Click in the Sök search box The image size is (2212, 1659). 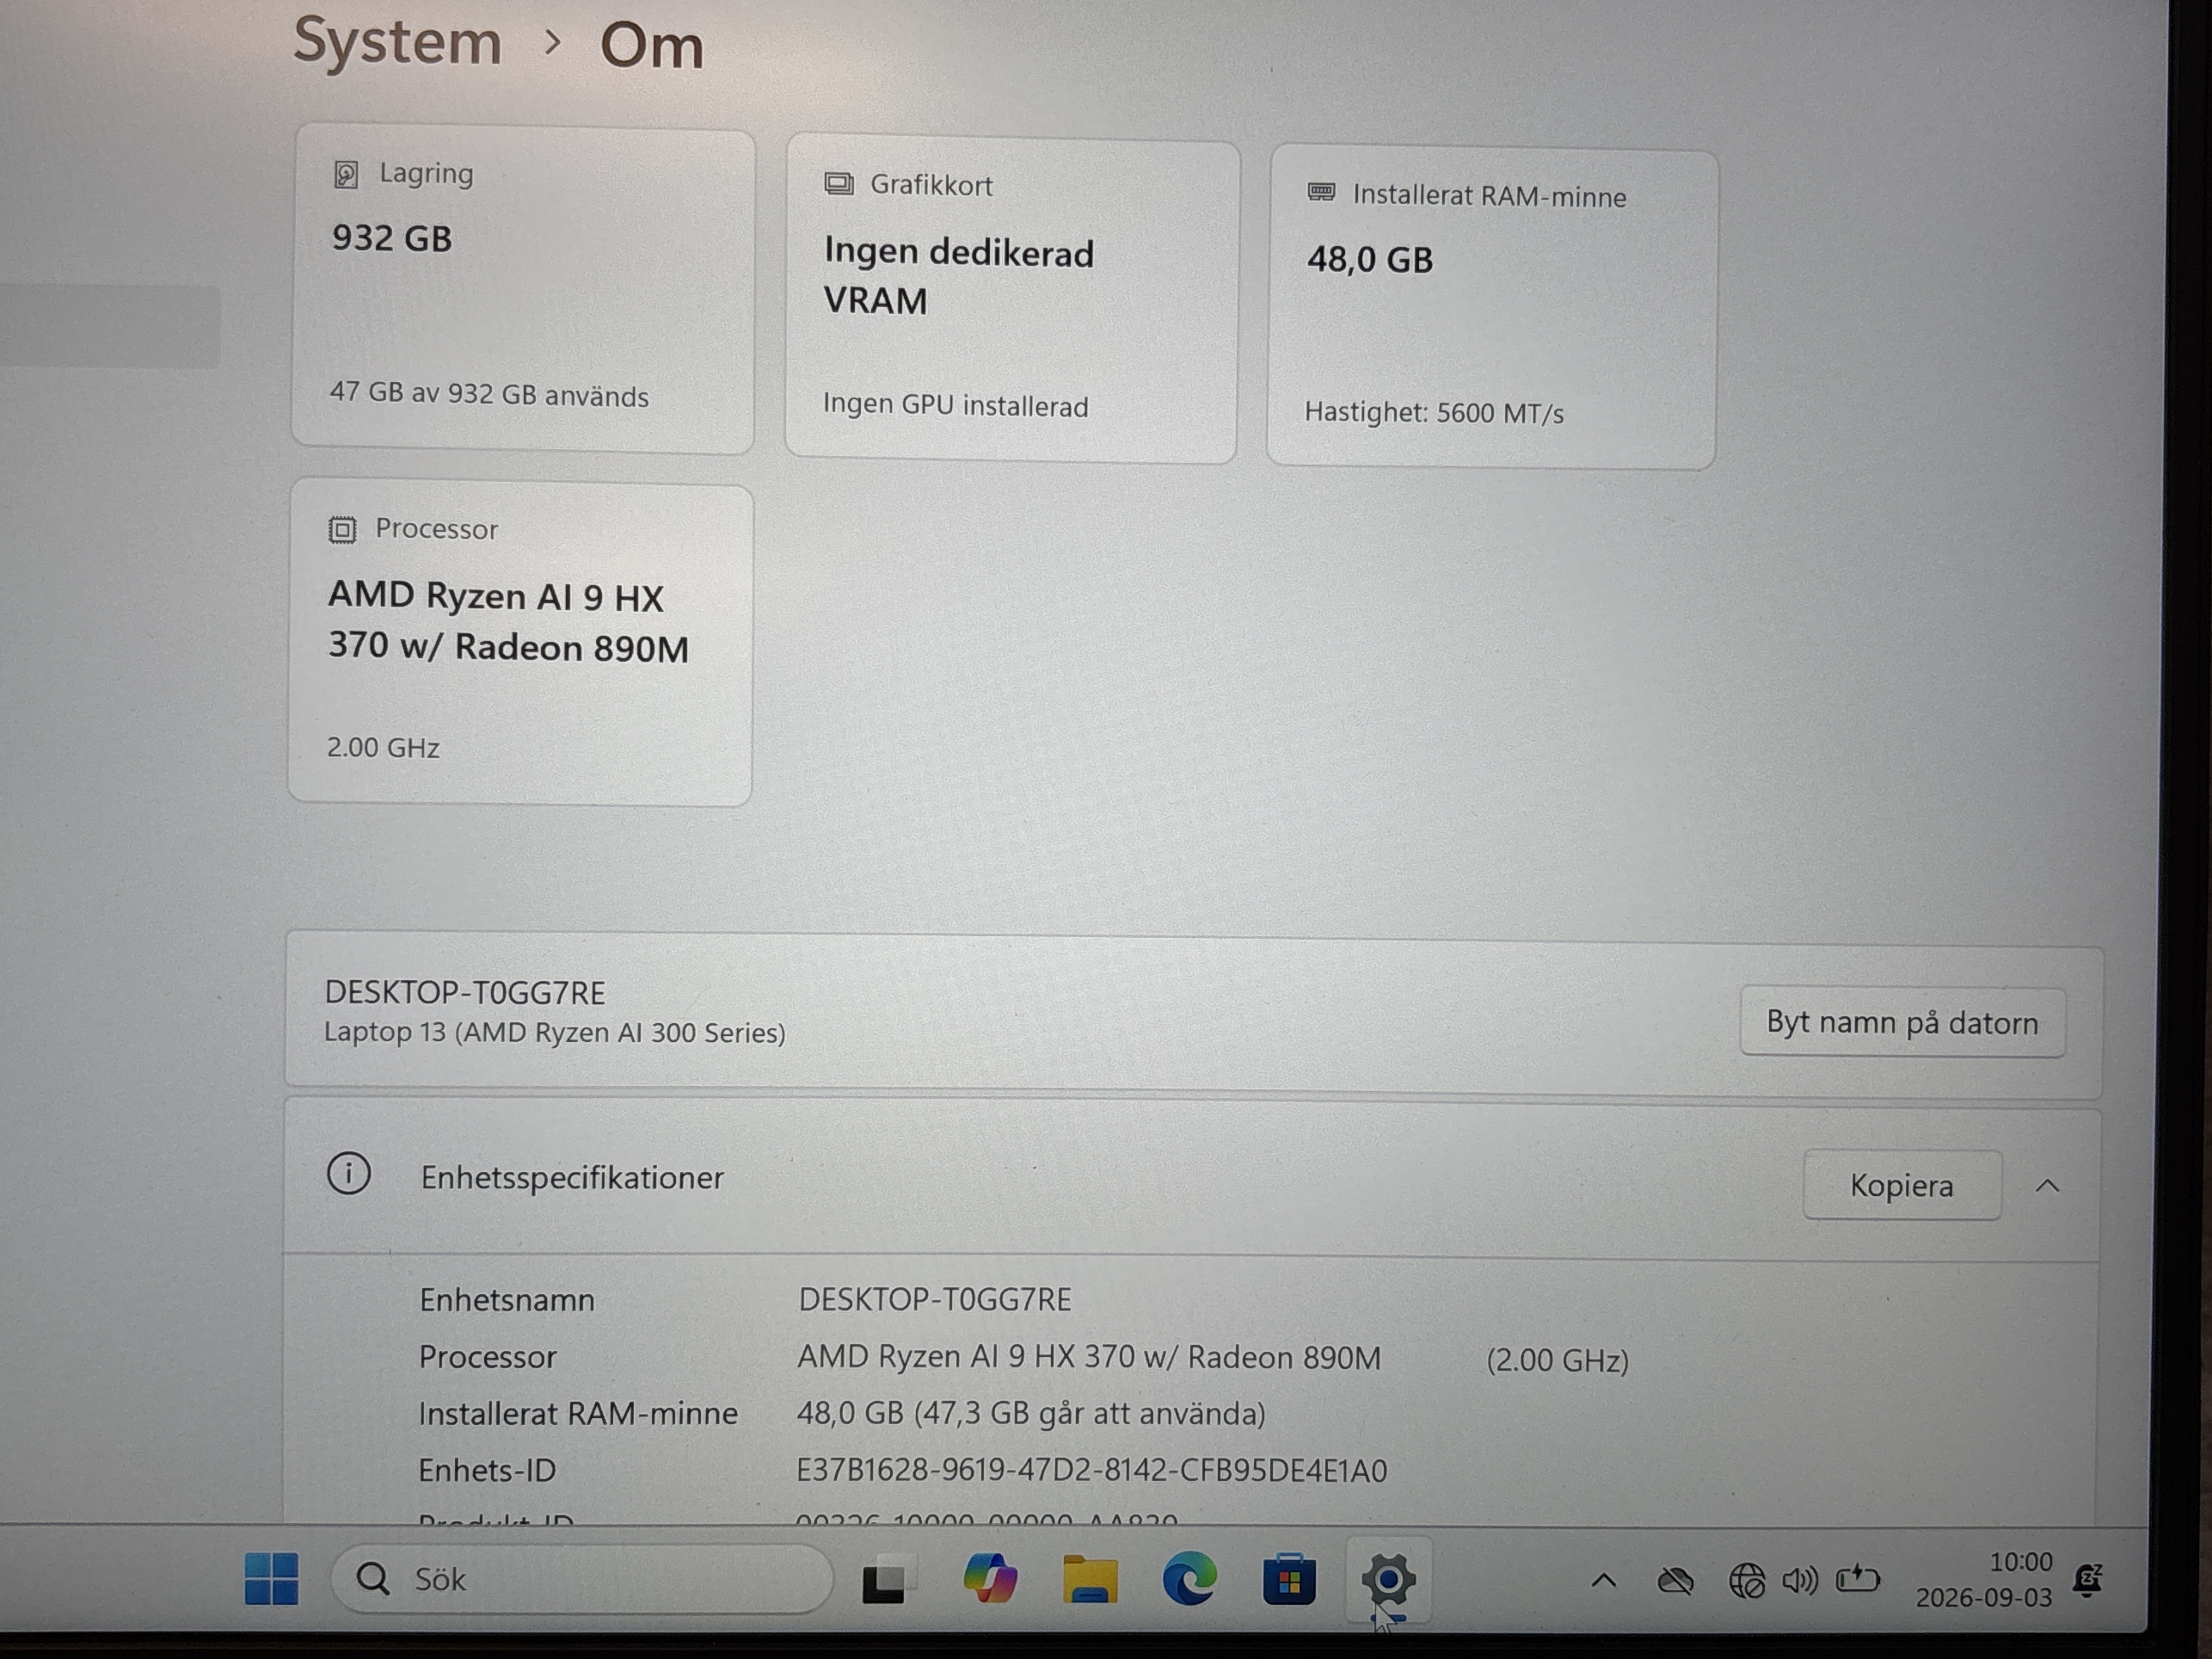pos(582,1579)
